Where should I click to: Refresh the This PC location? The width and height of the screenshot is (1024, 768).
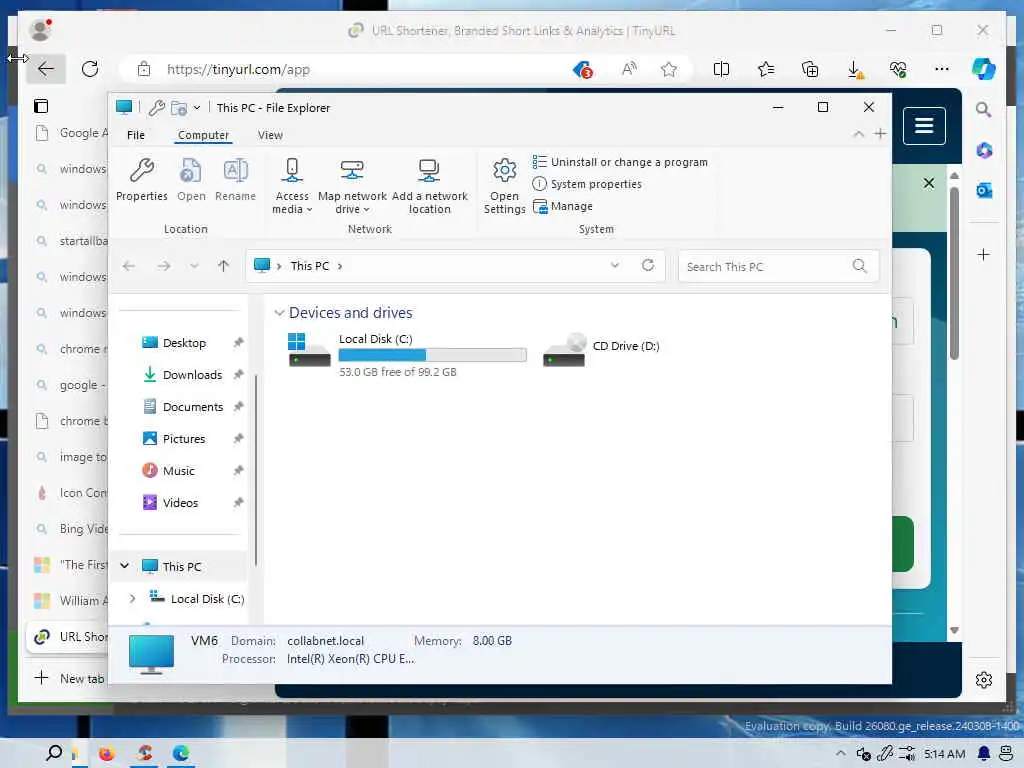[648, 265]
